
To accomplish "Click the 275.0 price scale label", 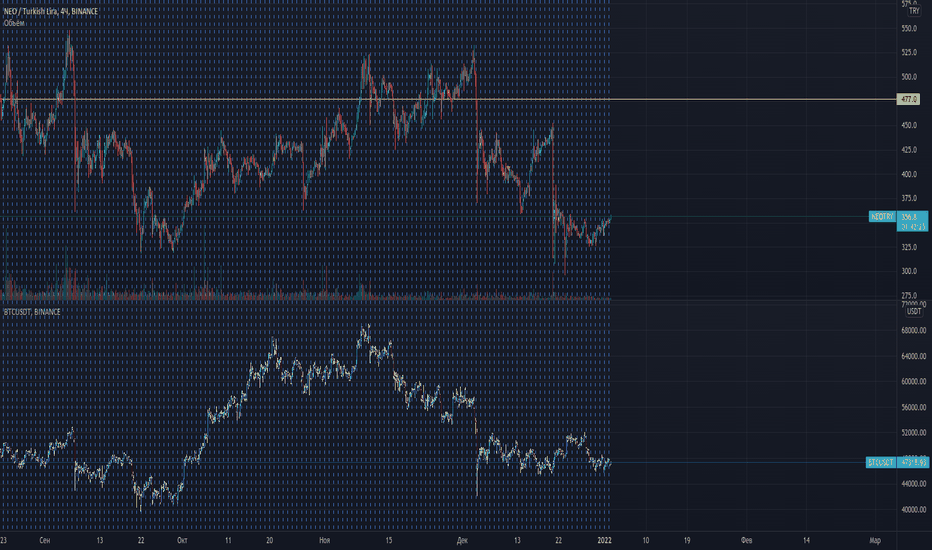I will [909, 296].
